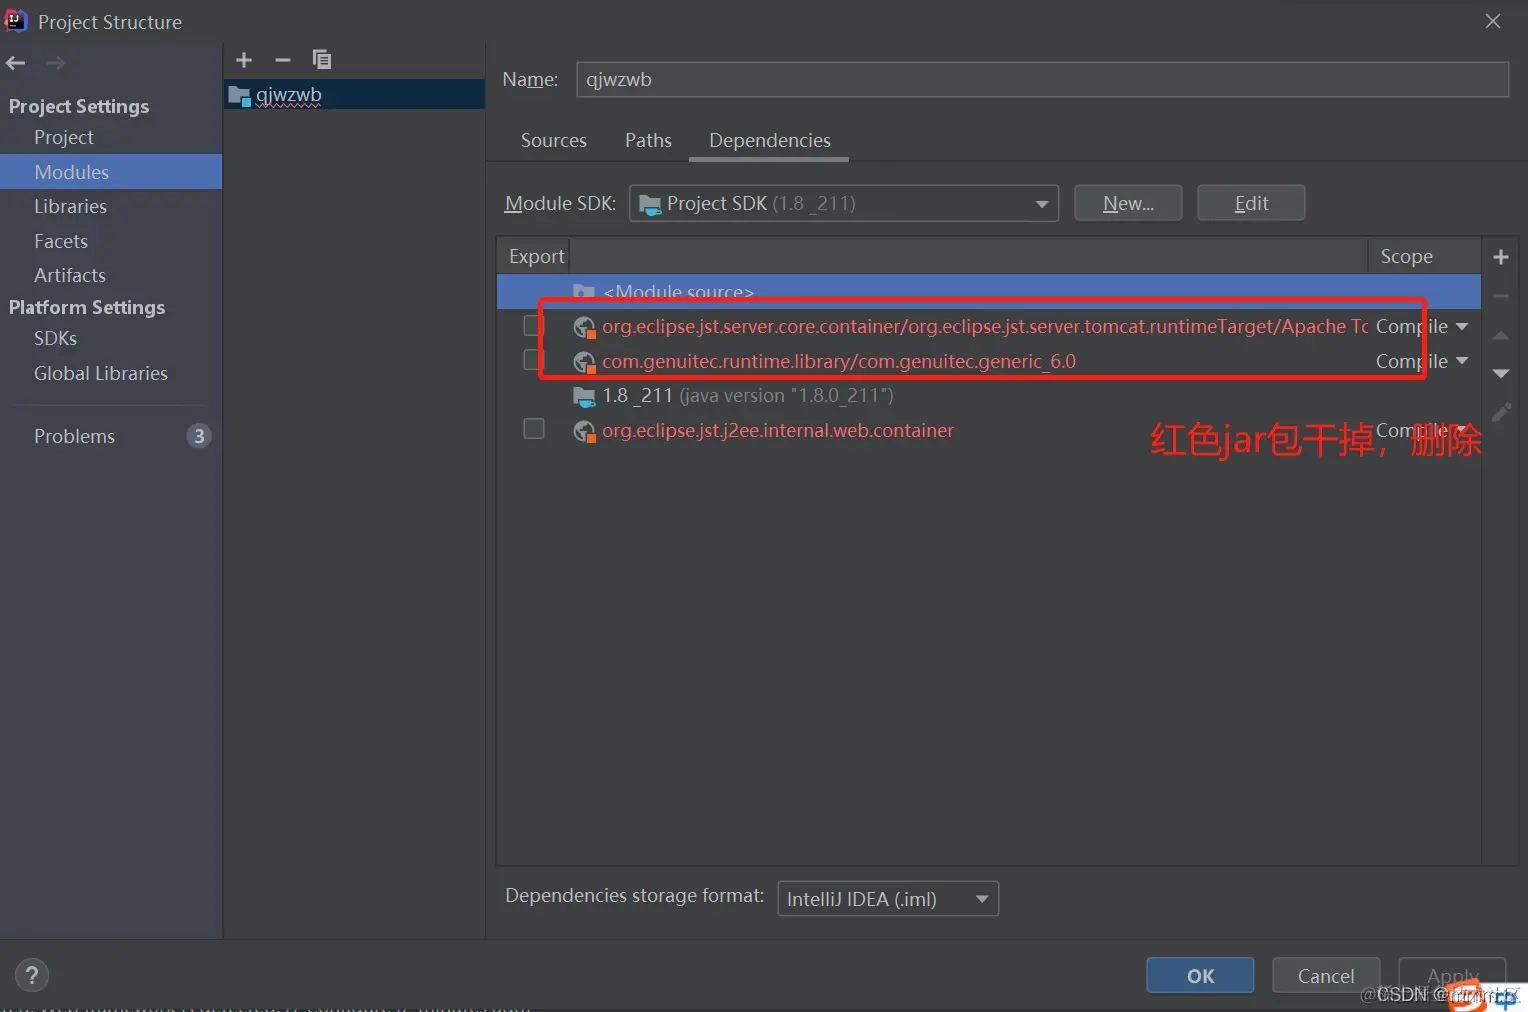1528x1012 pixels.
Task: Move the dependency down with the down arrow
Action: pos(1501,373)
